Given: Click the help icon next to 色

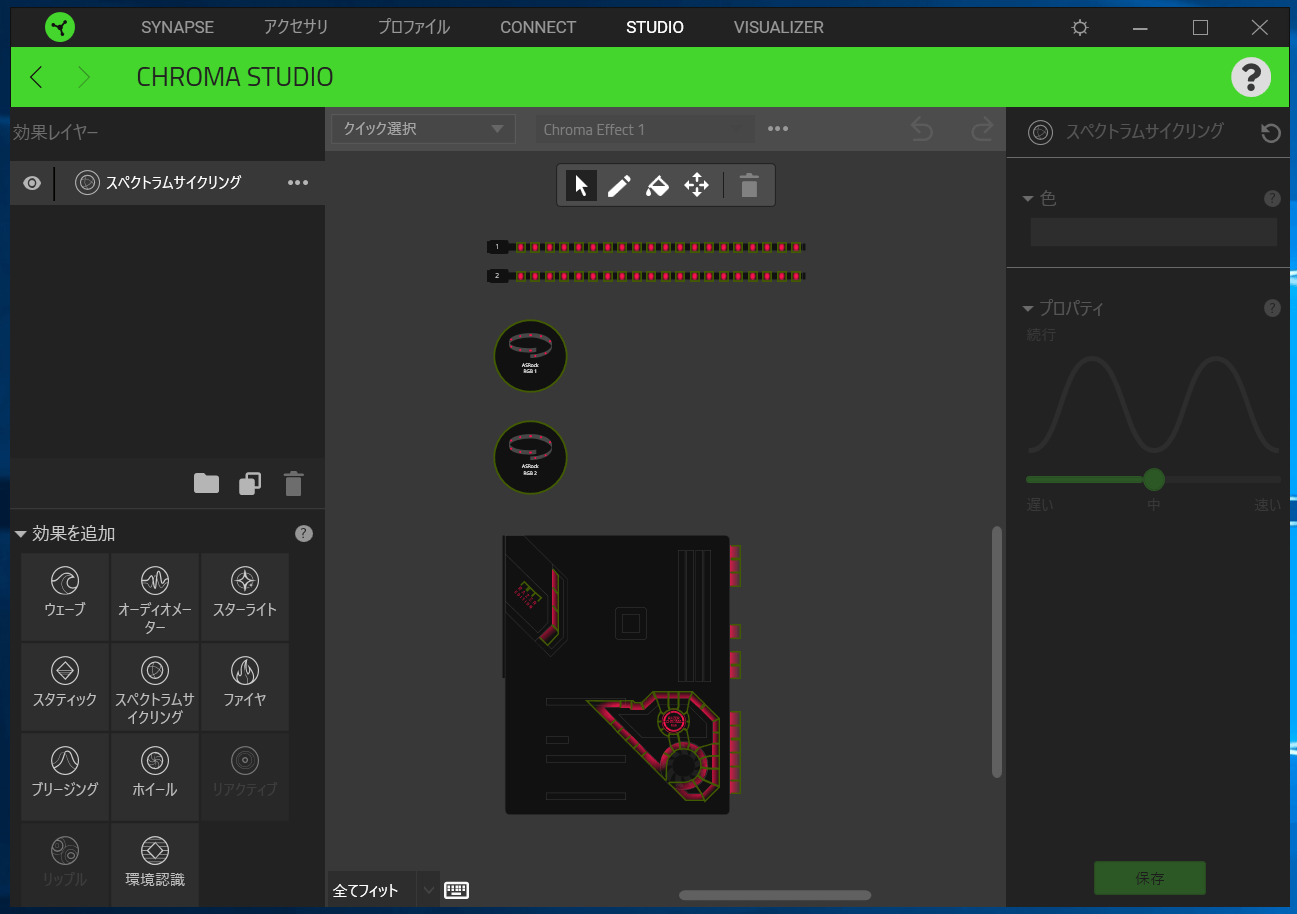Looking at the screenshot, I should [x=1272, y=198].
